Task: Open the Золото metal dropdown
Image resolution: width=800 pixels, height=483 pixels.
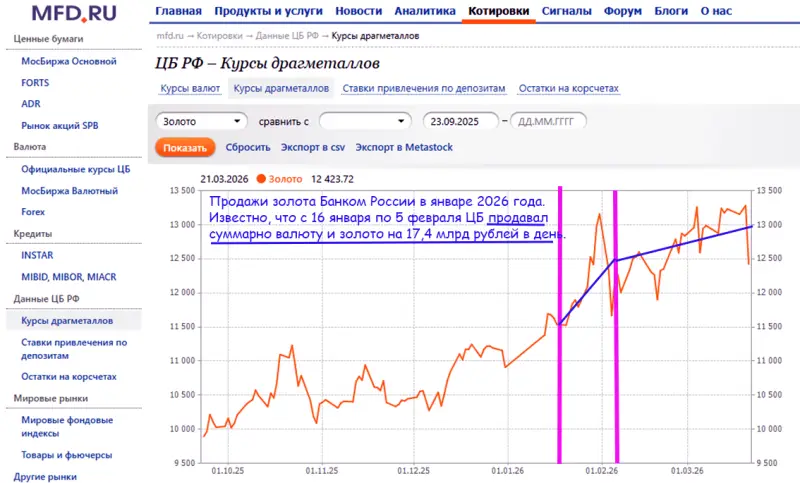Action: (x=201, y=121)
